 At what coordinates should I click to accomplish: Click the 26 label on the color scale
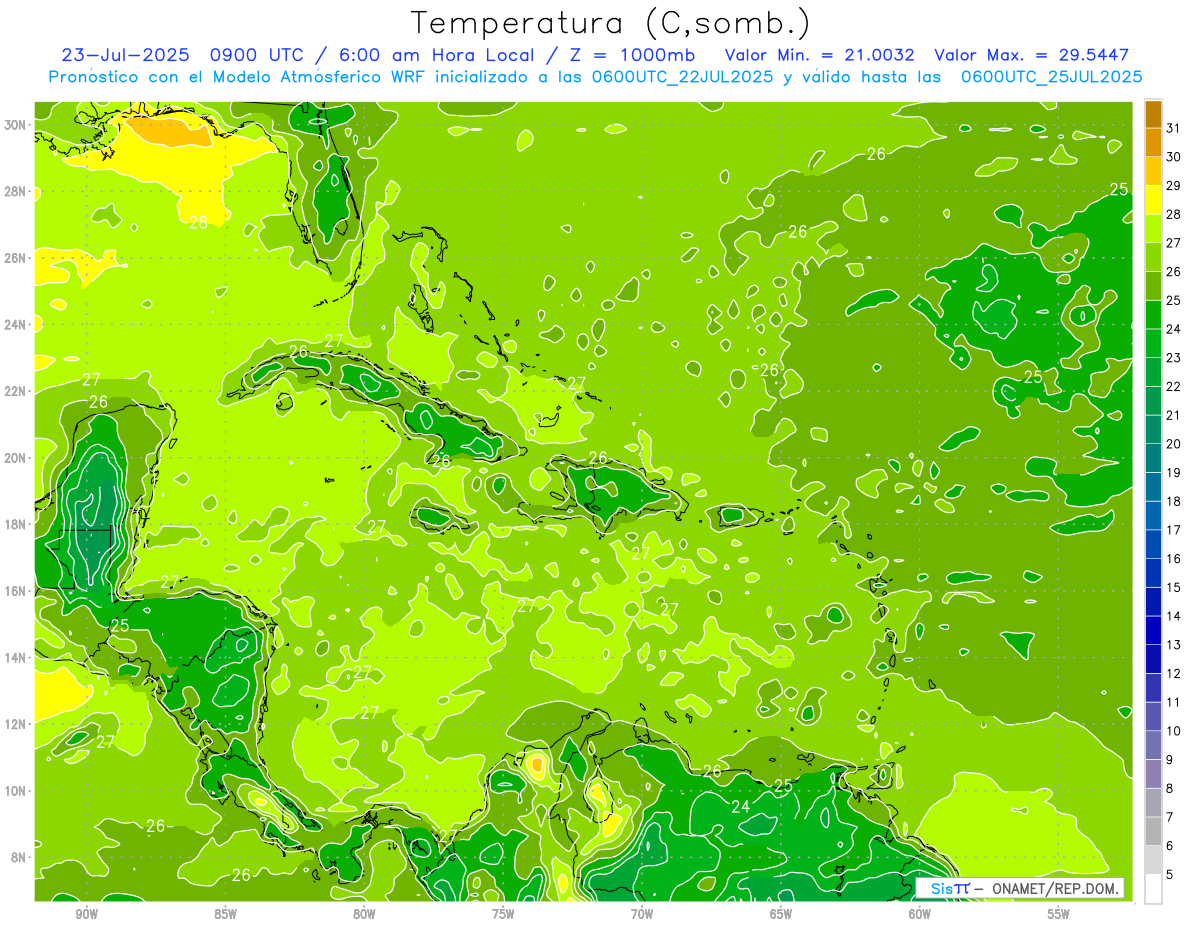pos(1174,272)
